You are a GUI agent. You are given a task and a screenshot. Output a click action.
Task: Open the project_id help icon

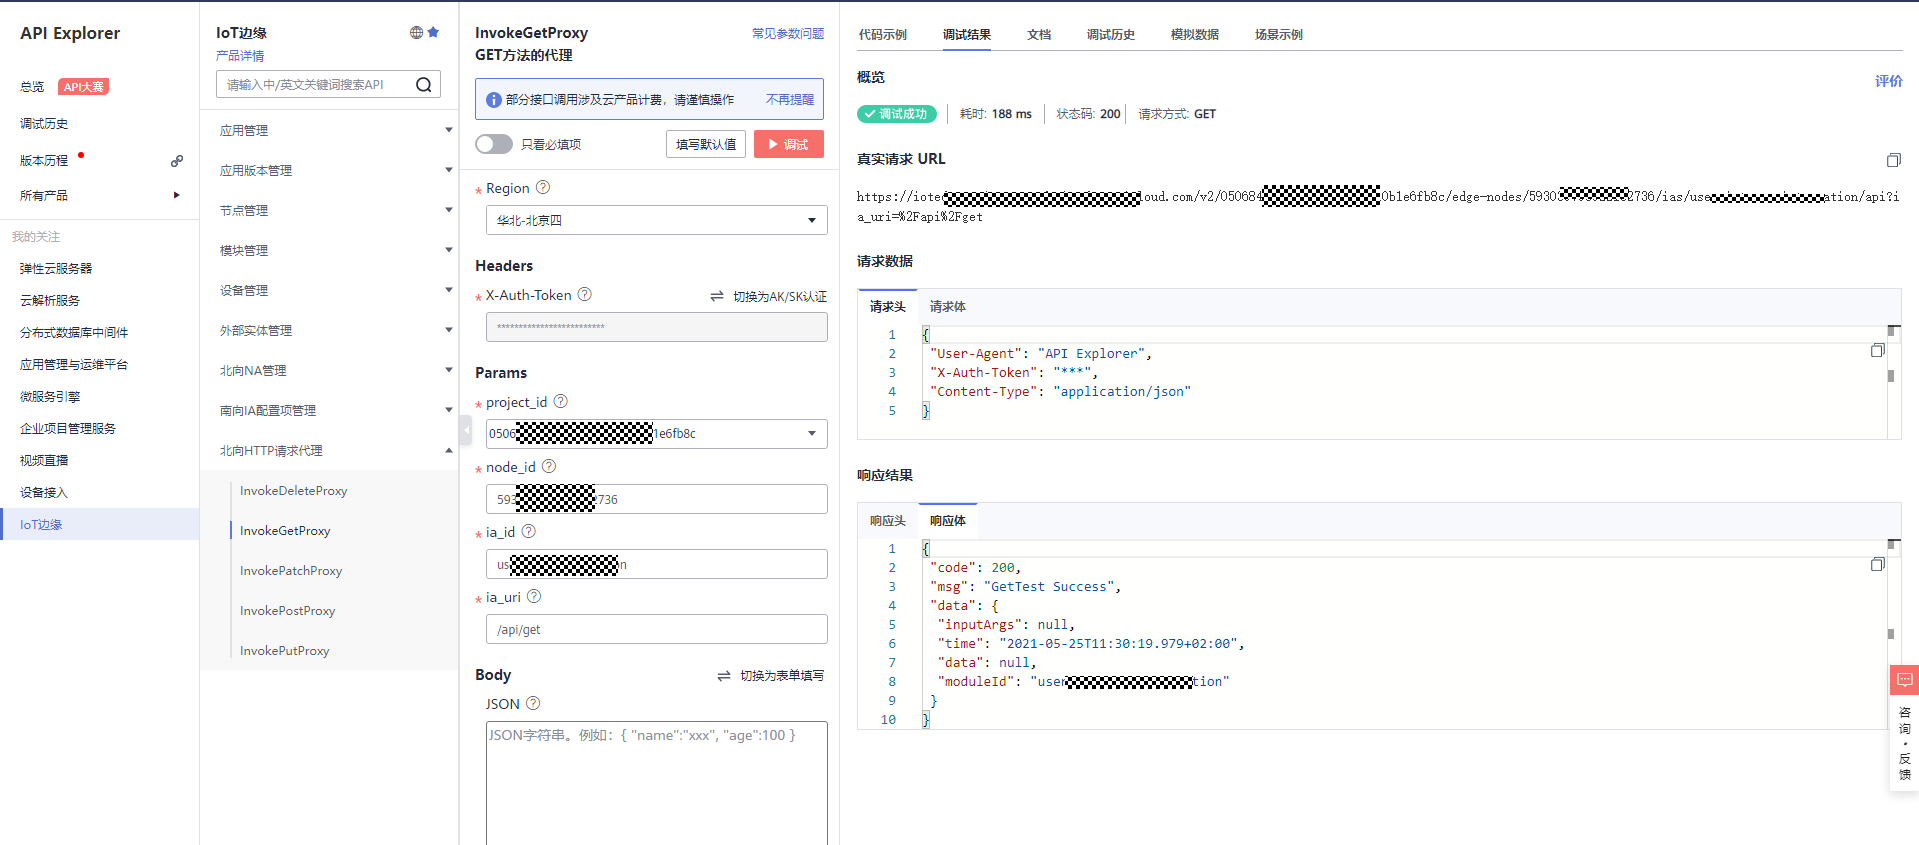click(561, 401)
